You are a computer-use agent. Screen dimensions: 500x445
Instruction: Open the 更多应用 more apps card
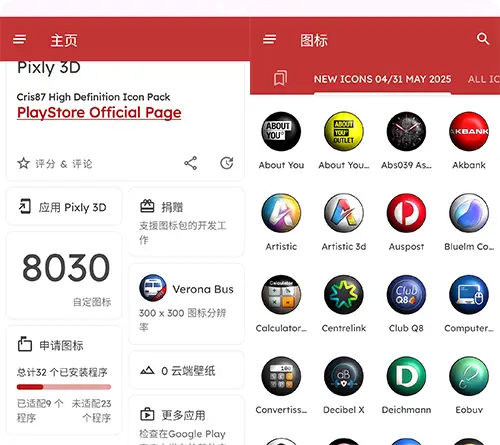click(x=186, y=421)
